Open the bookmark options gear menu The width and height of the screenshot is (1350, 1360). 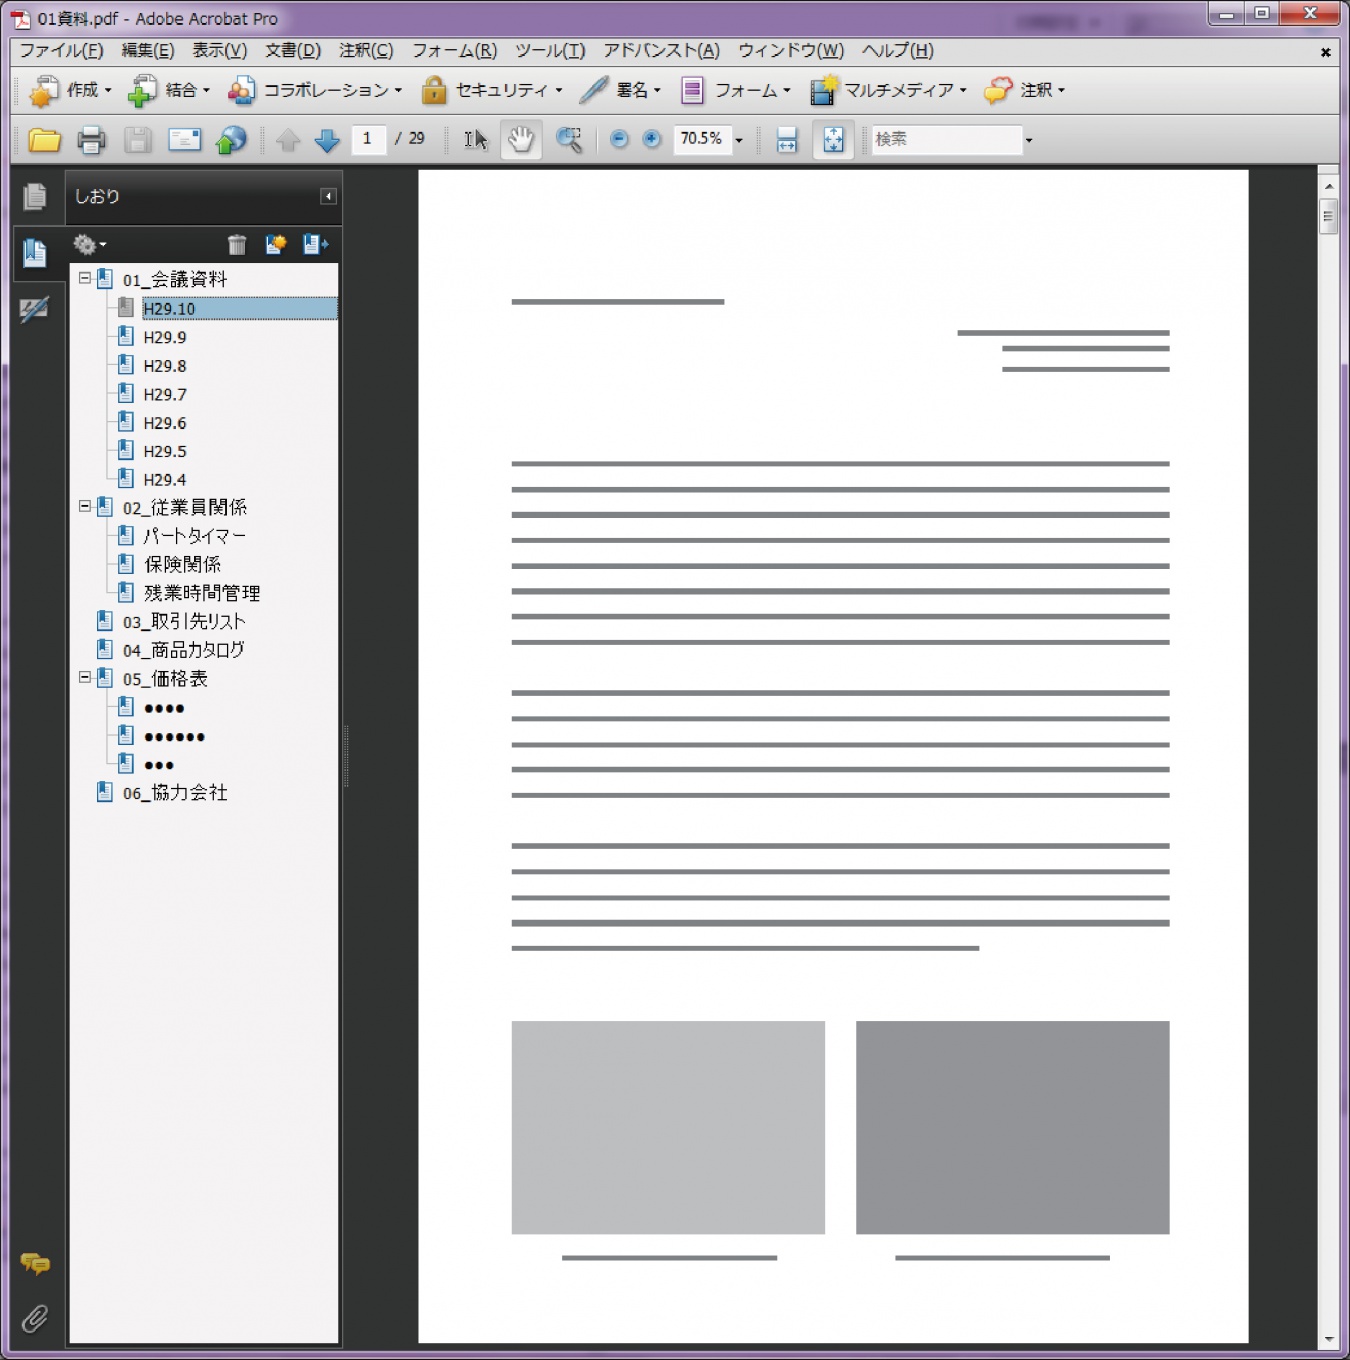tap(89, 244)
